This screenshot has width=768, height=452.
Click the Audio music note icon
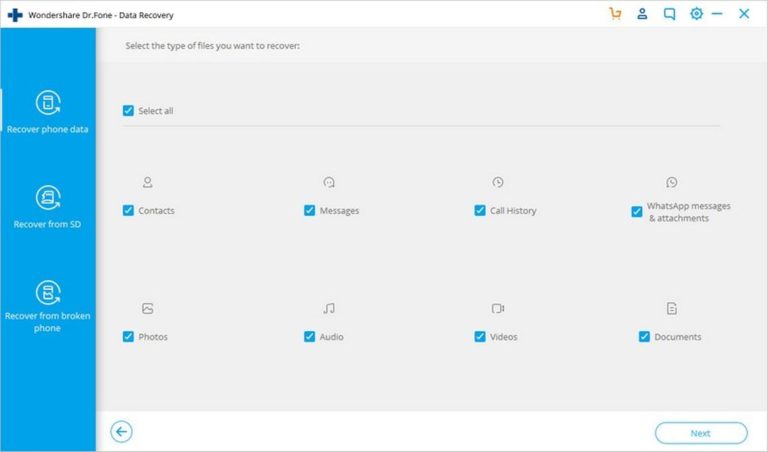click(329, 309)
